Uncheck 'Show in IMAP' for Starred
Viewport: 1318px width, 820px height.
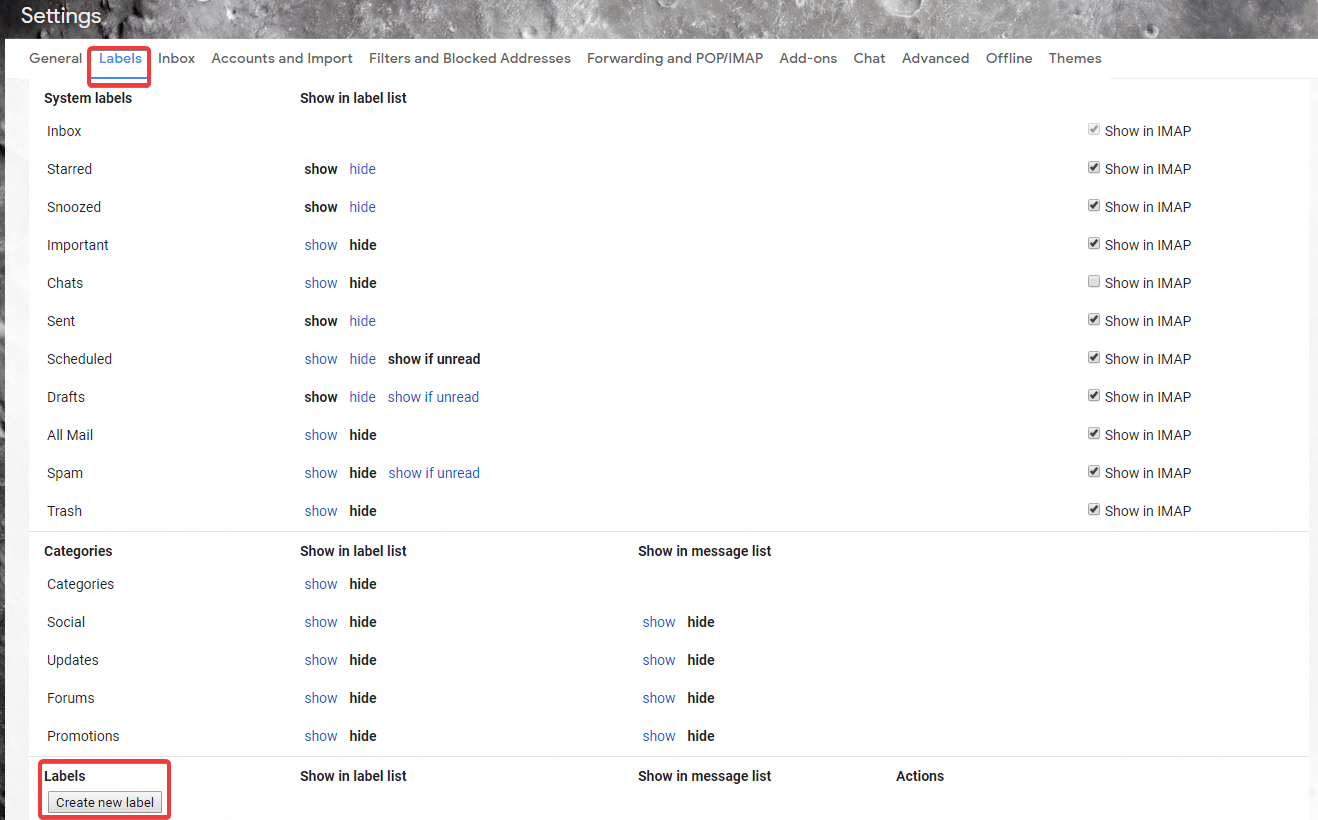(1093, 167)
